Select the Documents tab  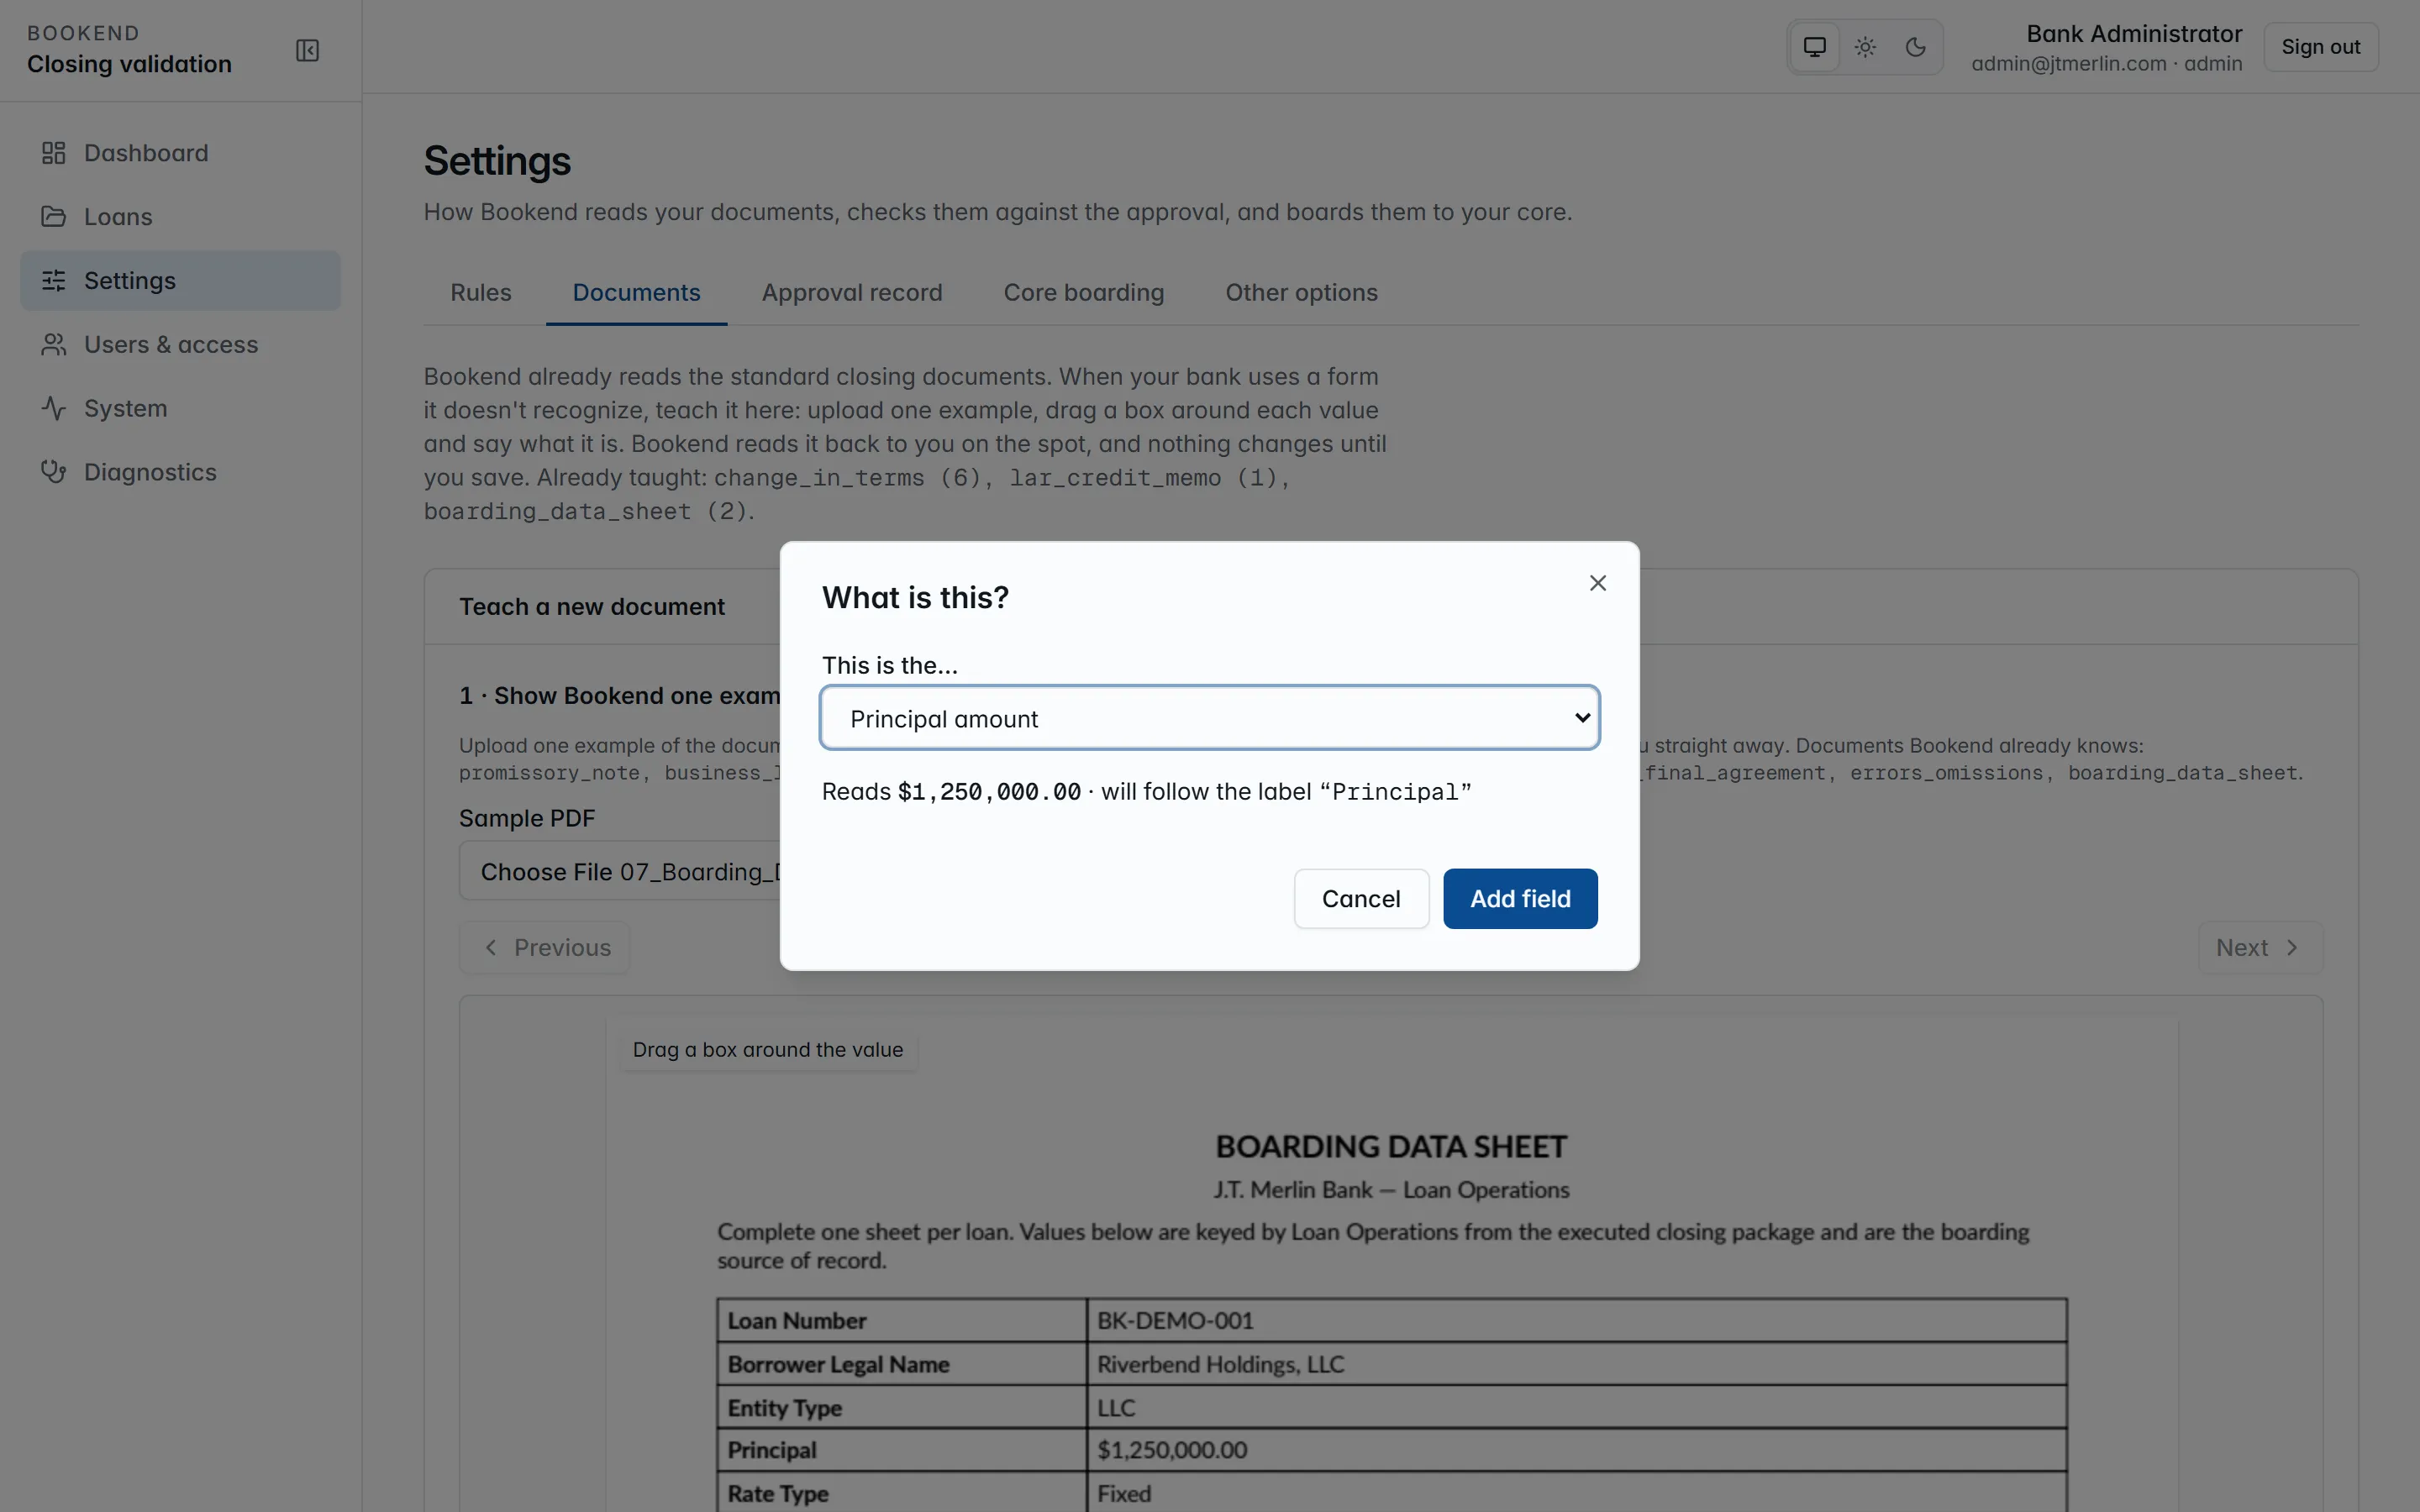[x=636, y=293]
